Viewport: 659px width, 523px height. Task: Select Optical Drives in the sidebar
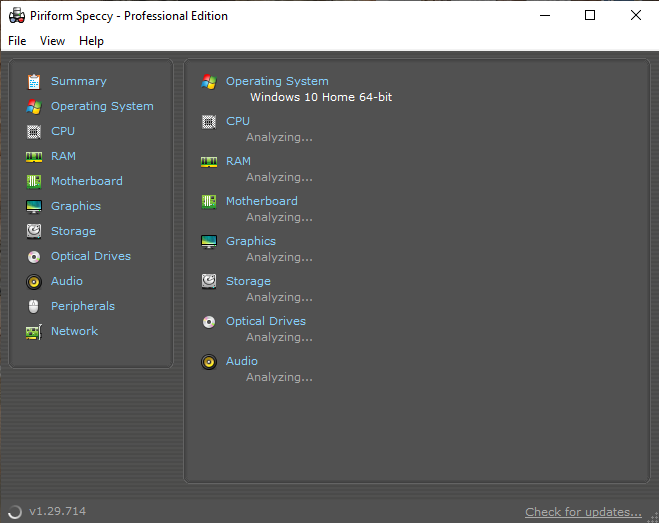point(91,256)
